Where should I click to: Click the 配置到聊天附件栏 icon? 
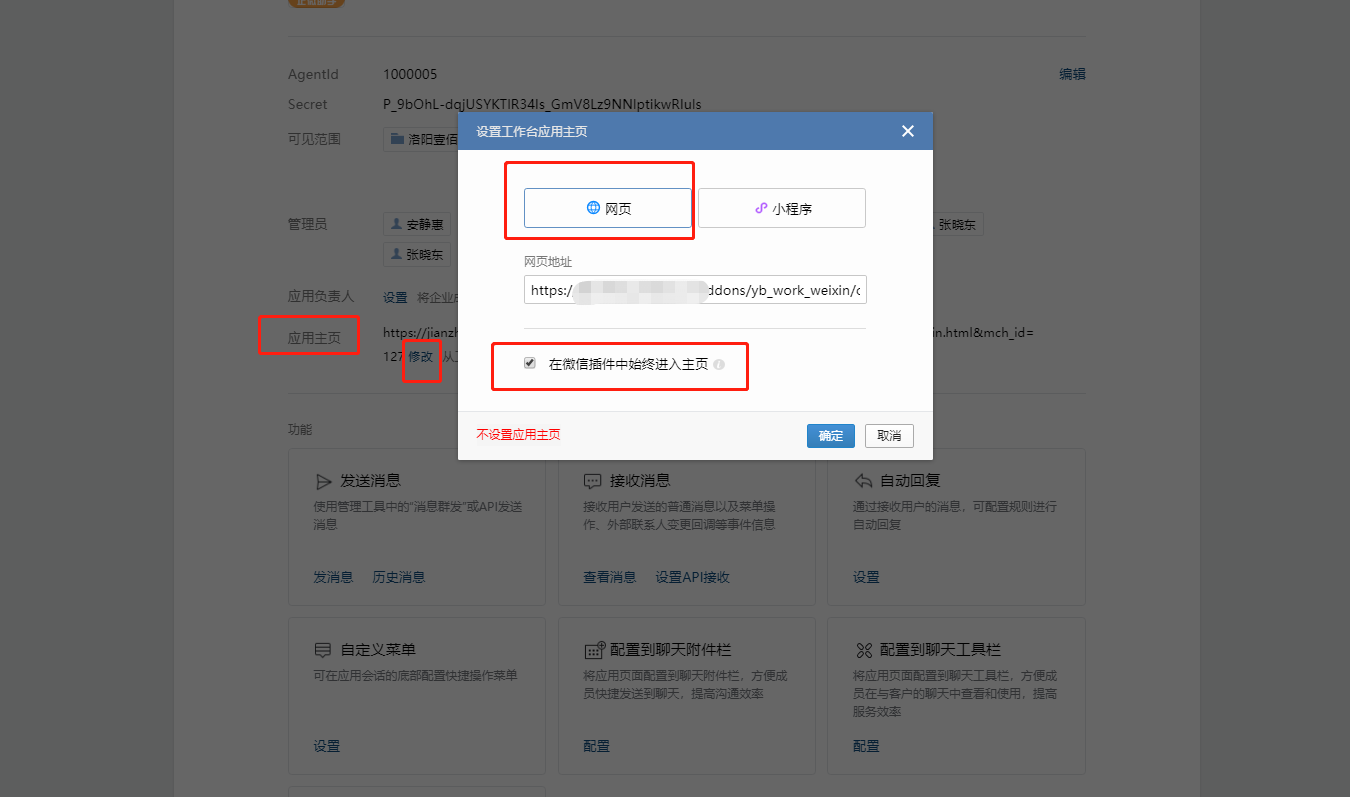(x=594, y=650)
